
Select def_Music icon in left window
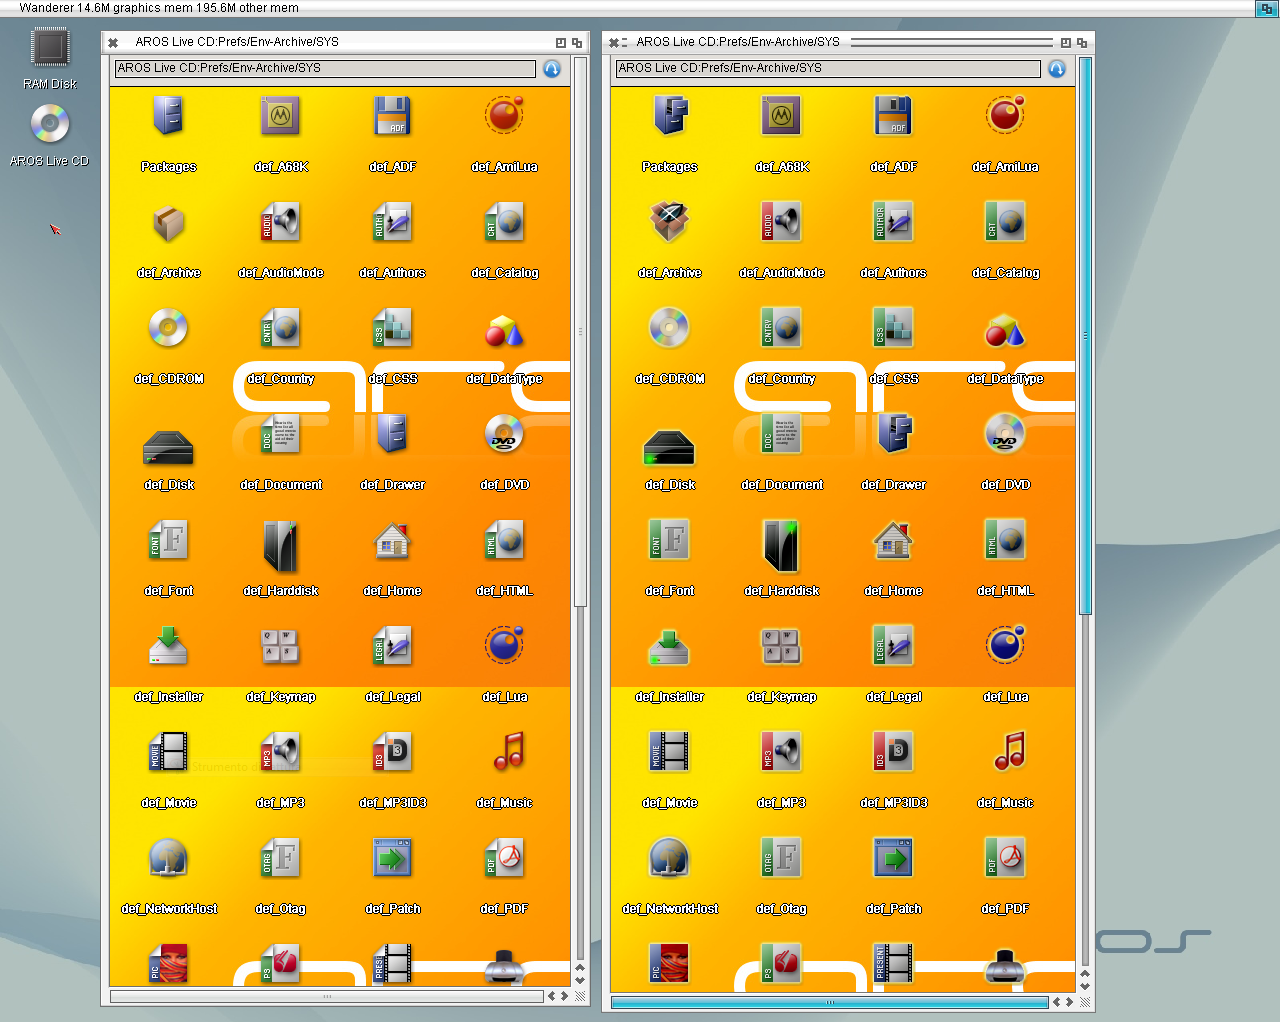point(509,750)
